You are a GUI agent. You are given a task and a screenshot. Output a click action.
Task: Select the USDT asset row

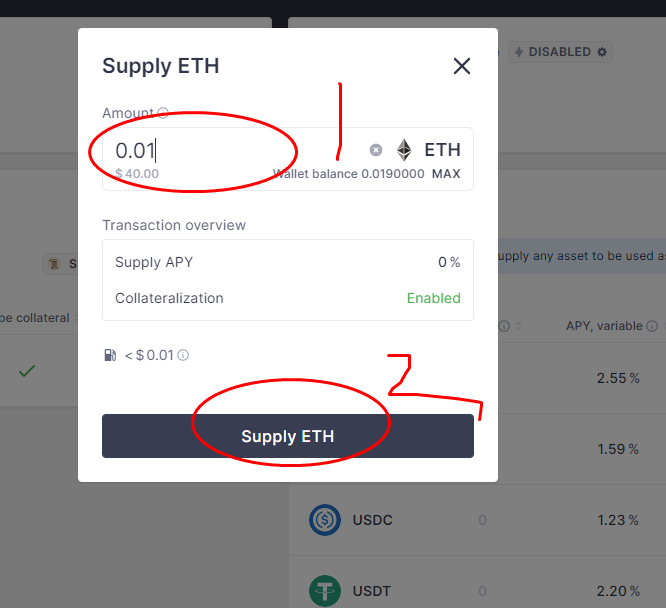pyautogui.click(x=480, y=590)
